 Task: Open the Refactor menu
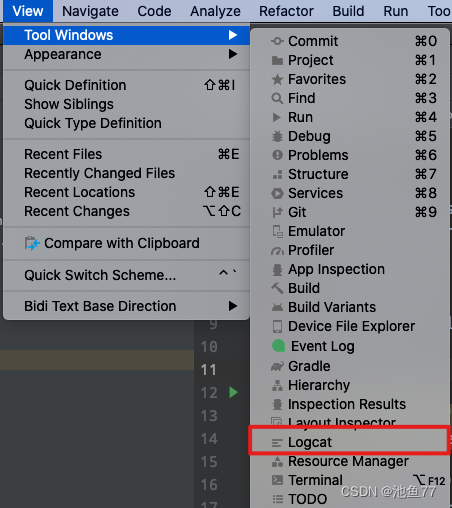(286, 11)
